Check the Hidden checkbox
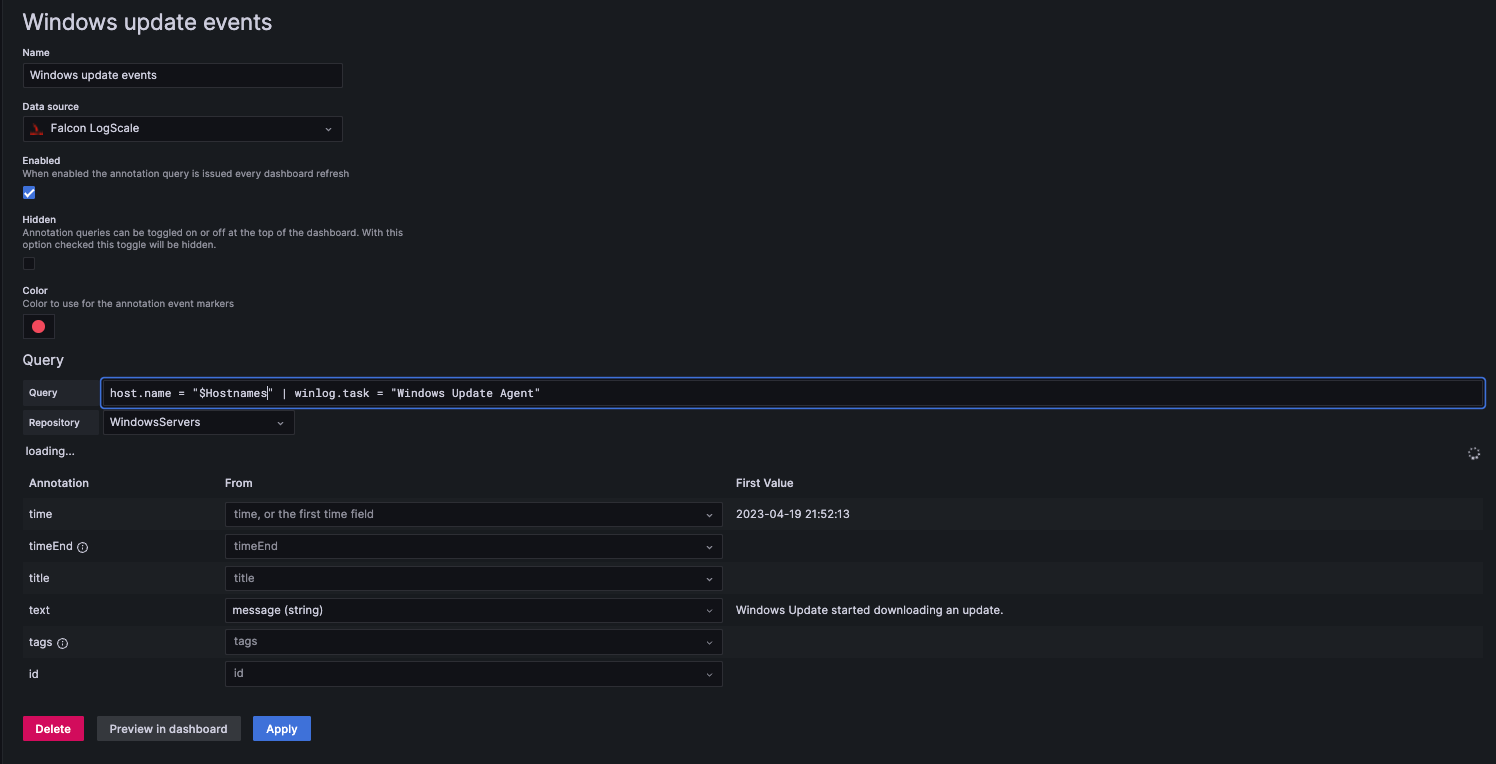 (x=29, y=264)
